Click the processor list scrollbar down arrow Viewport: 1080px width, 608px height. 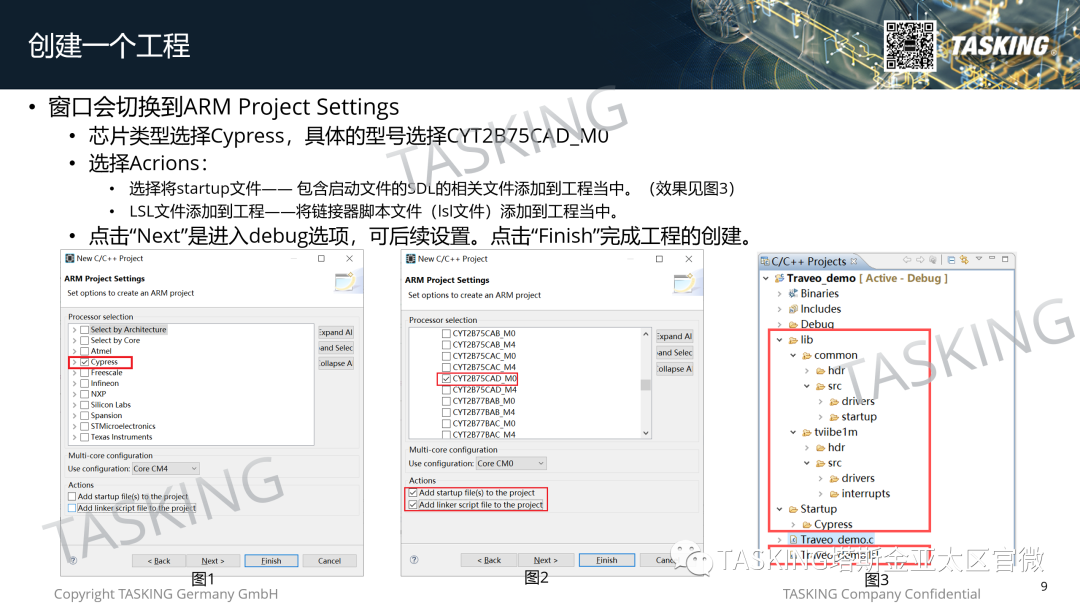tap(645, 433)
